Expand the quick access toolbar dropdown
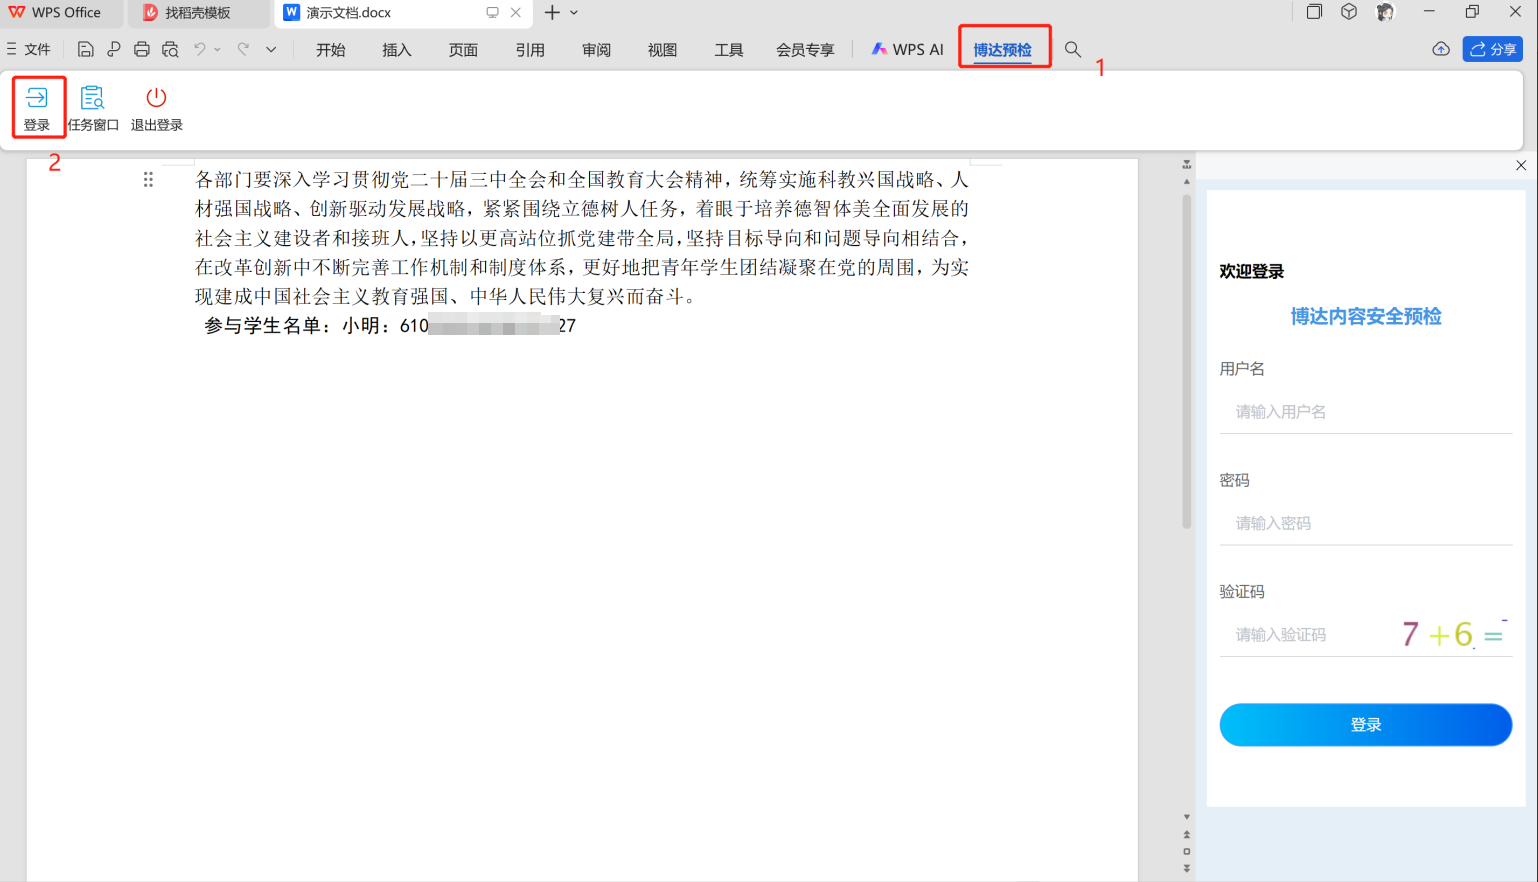This screenshot has height=882, width=1538. (x=271, y=49)
